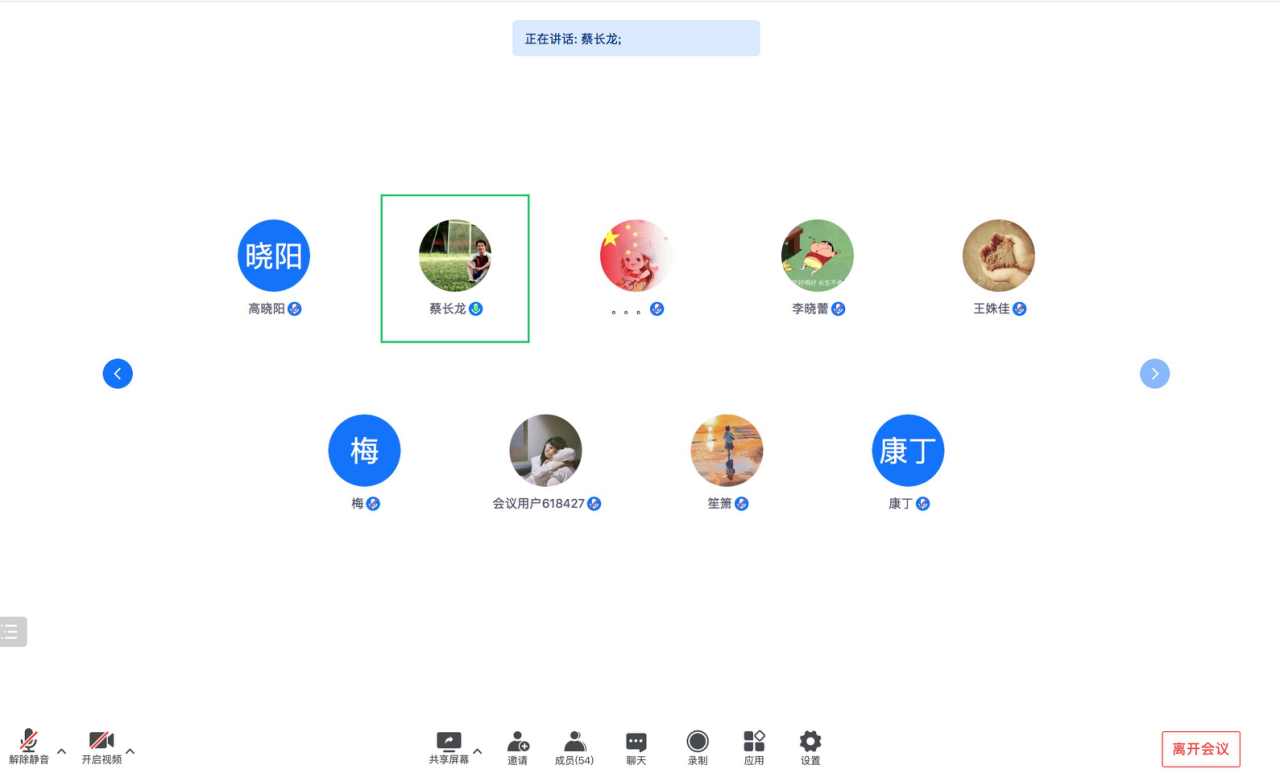Click the Share Screen (共享屏幕) icon
Image resolution: width=1280 pixels, height=773 pixels.
tap(449, 741)
